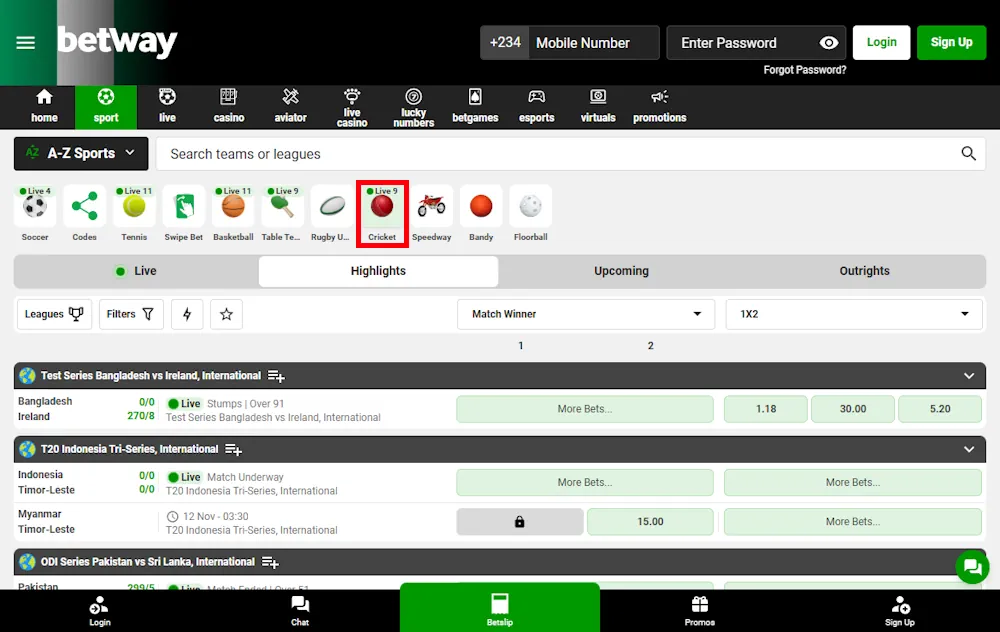Open the green Chat bubble

tap(971, 567)
